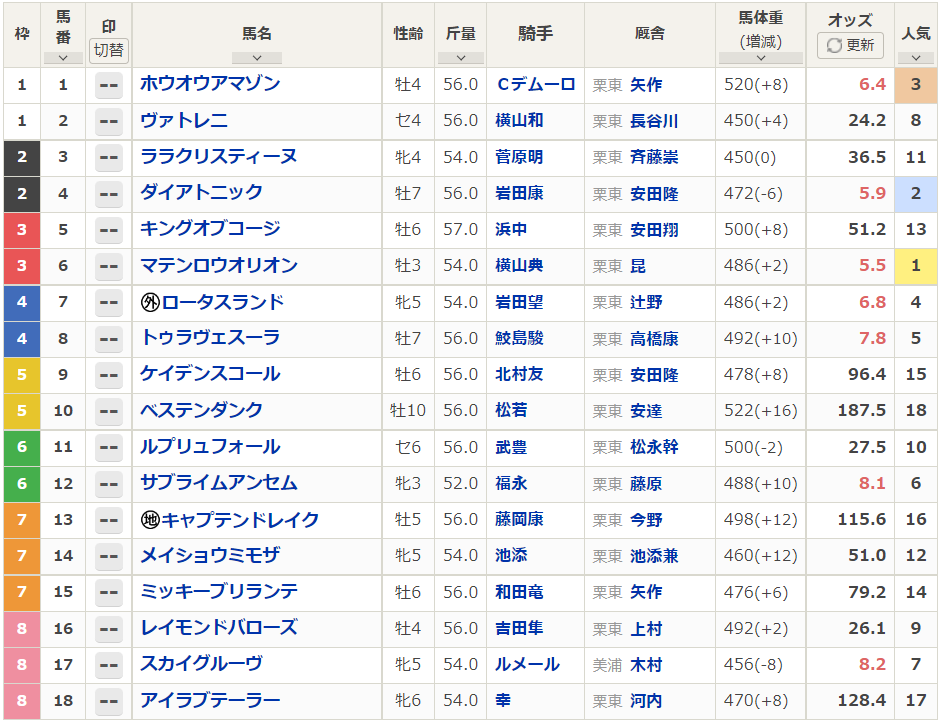938x720 pixels.
Task: Open the 斤量 sort dropdown arrow
Action: click(x=461, y=58)
